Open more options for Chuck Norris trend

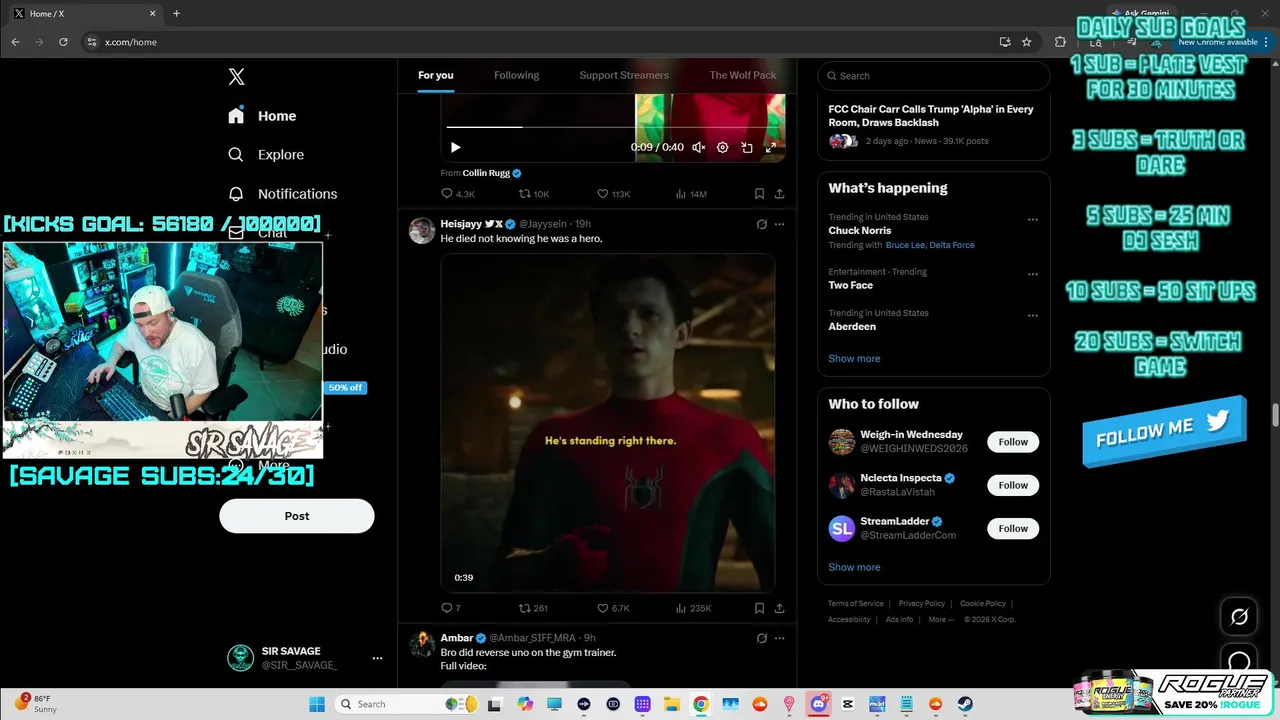click(x=1033, y=220)
